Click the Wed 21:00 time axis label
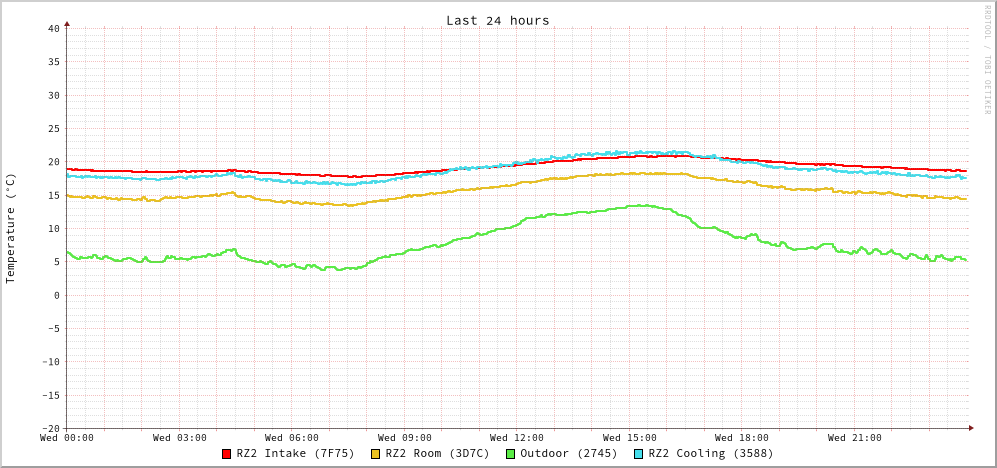The image size is (997, 468). point(855,438)
